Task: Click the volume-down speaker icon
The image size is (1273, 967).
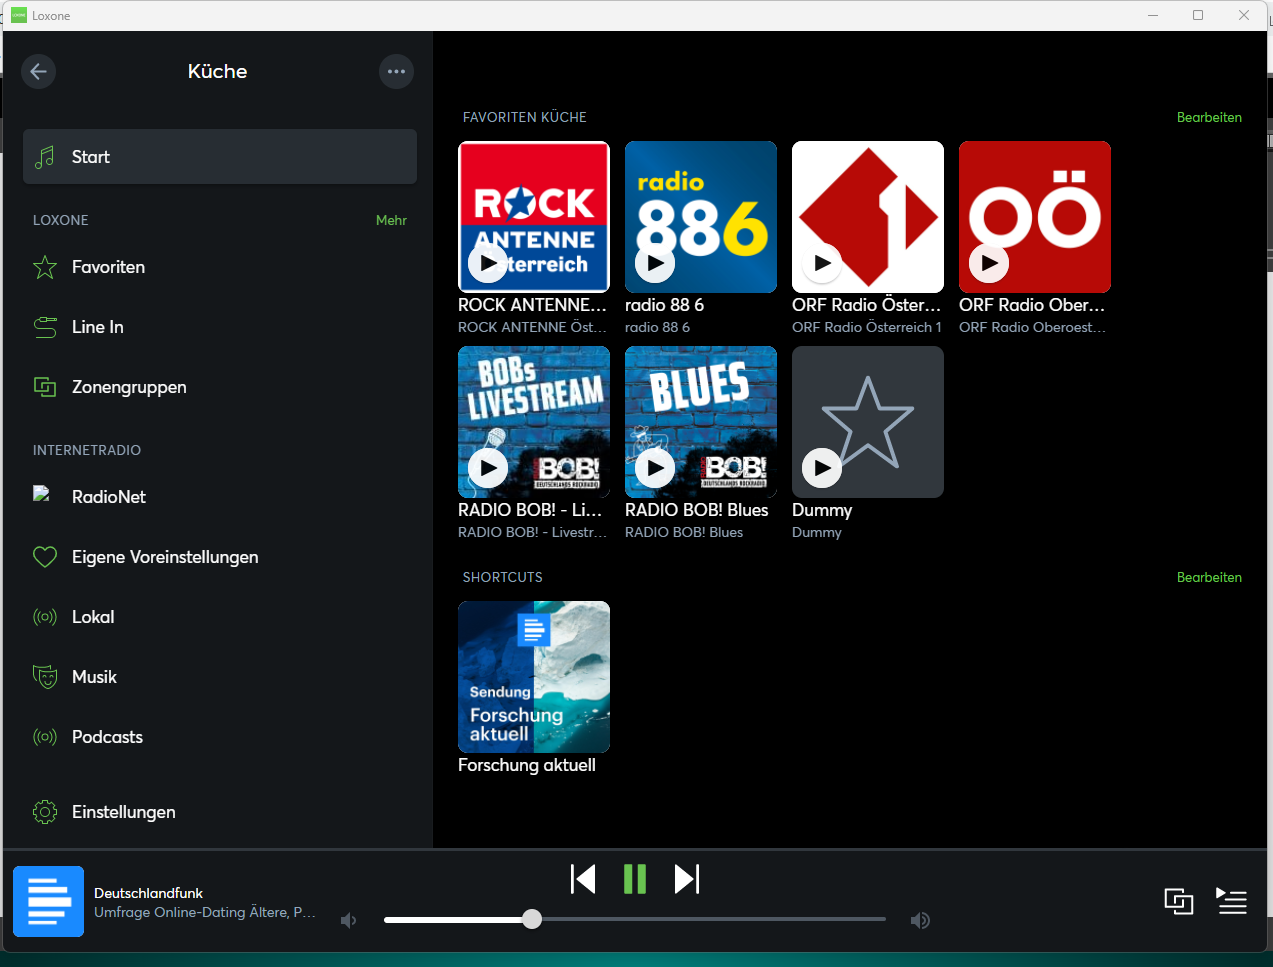Action: [x=348, y=920]
